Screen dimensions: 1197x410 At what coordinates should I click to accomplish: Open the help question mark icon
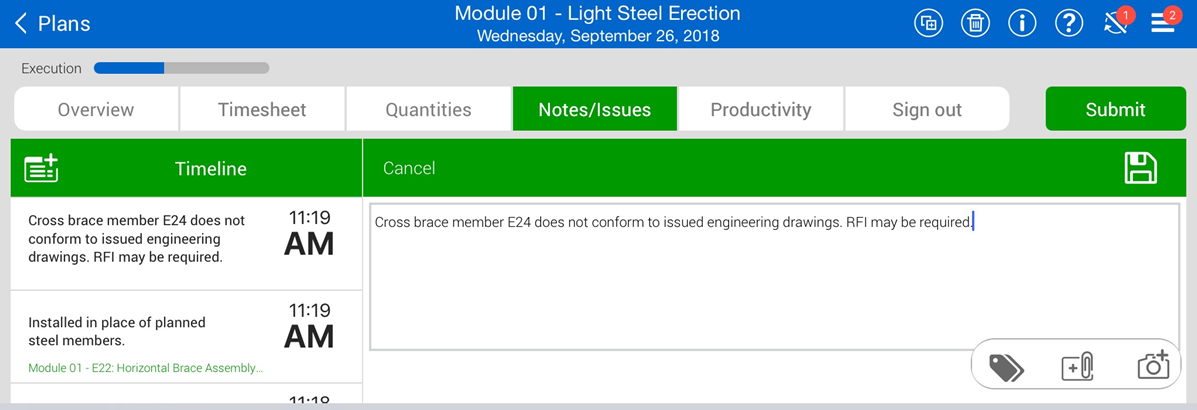tap(1069, 23)
